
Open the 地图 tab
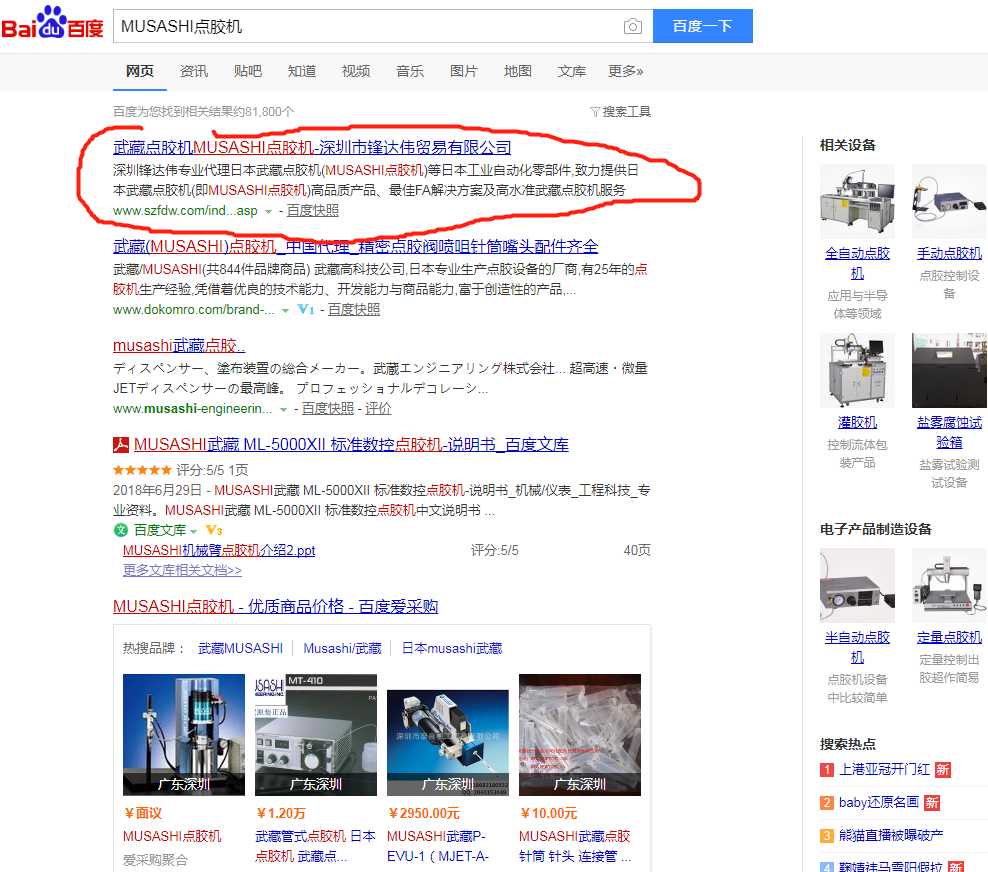tap(518, 71)
